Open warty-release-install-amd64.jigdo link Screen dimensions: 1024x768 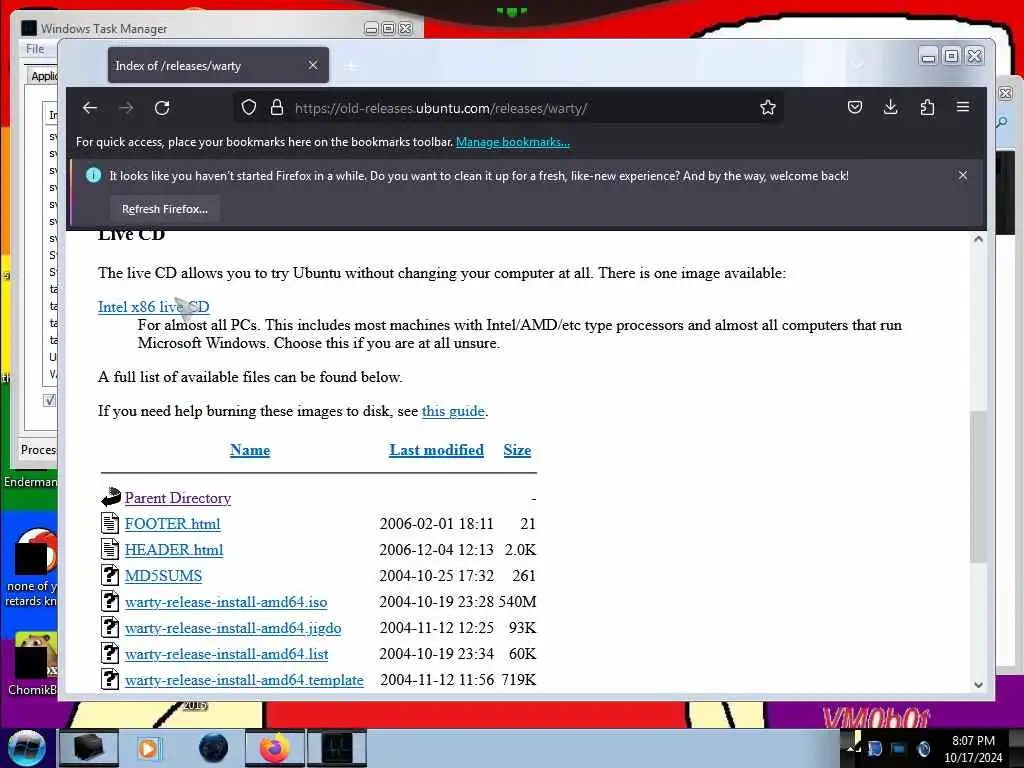[233, 628]
